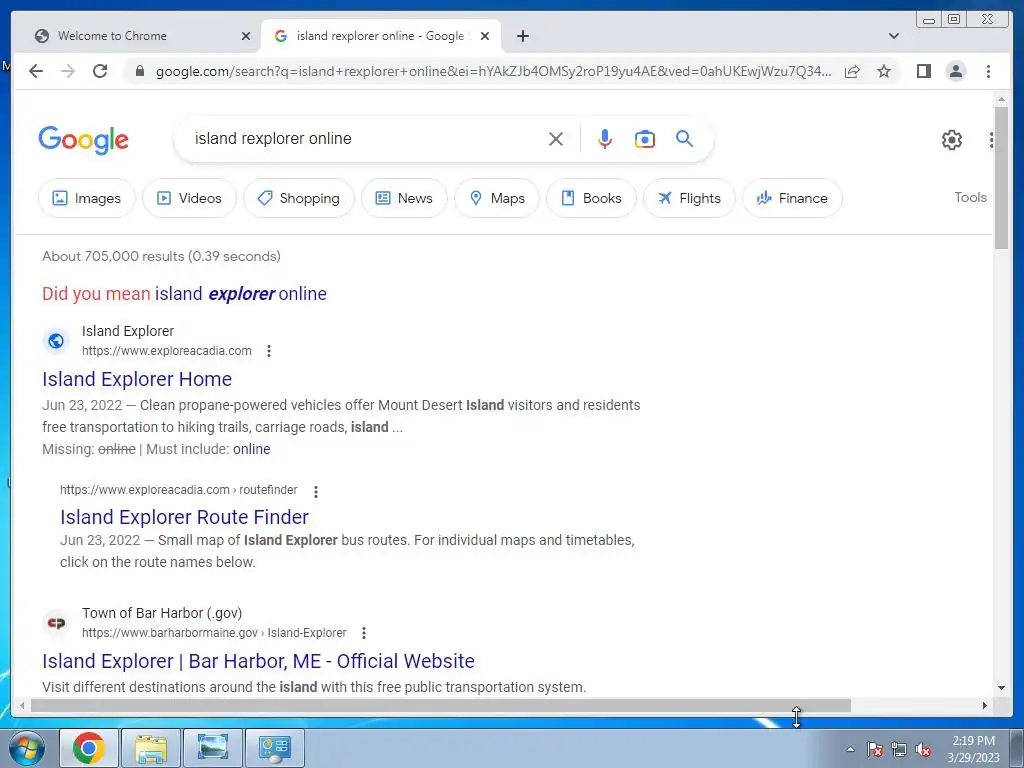Open Windows Explorer from the taskbar

click(x=151, y=748)
